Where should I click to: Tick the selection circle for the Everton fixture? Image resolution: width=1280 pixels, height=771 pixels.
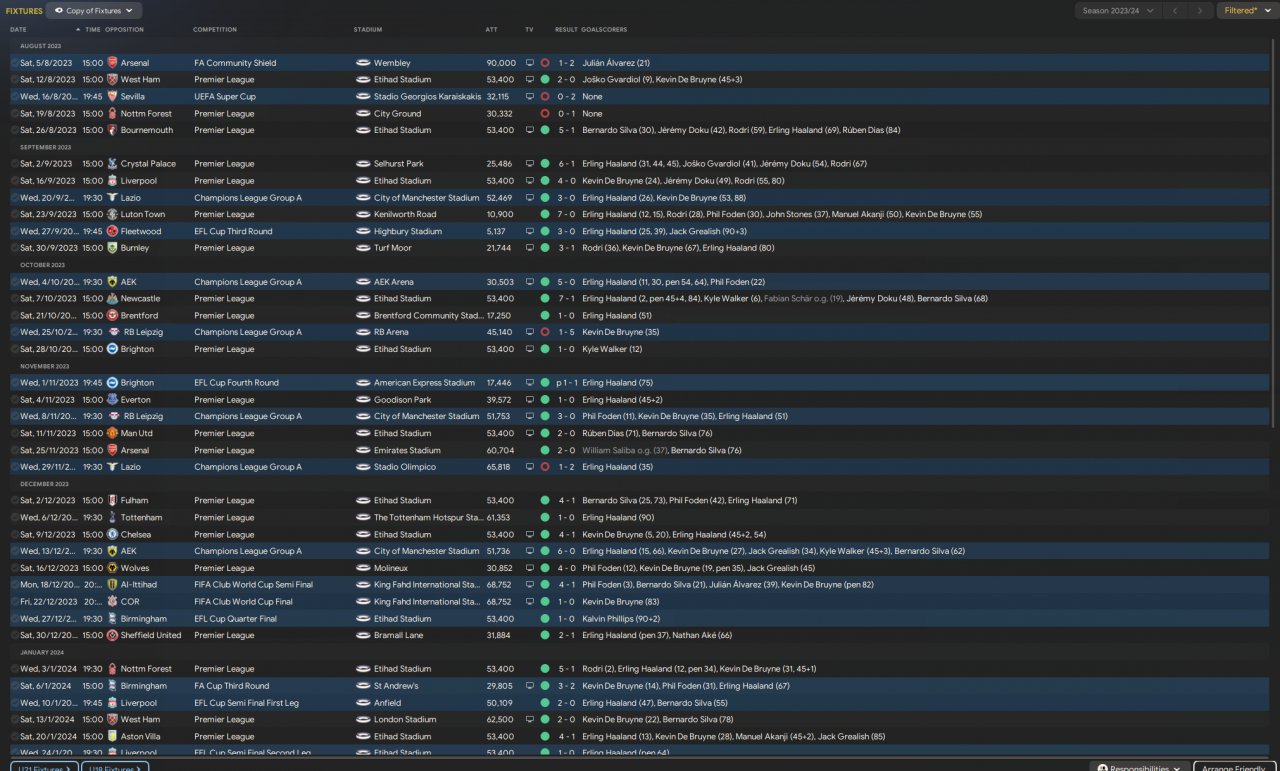(x=14, y=399)
